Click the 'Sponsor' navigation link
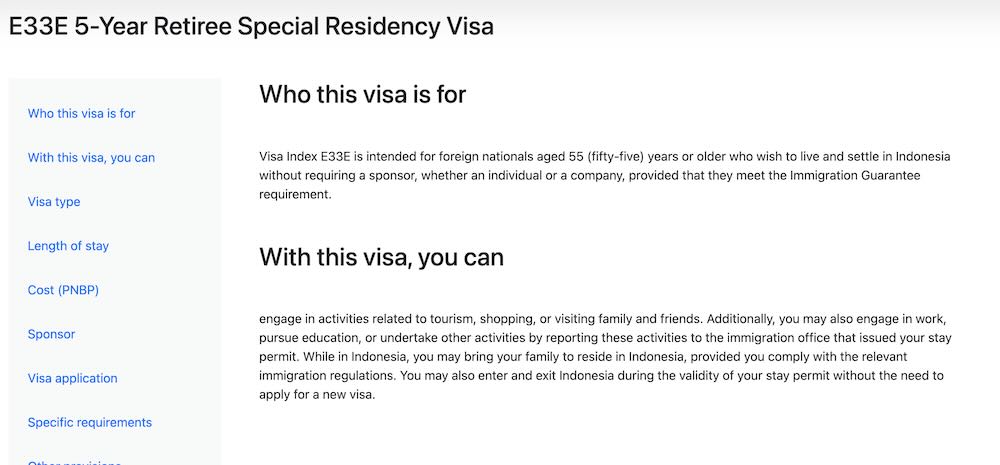This screenshot has width=1000, height=465. click(51, 334)
